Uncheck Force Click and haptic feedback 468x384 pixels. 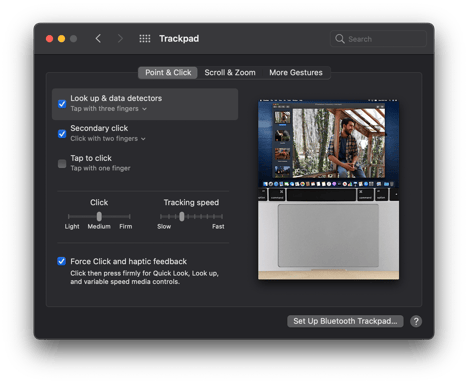coord(62,261)
